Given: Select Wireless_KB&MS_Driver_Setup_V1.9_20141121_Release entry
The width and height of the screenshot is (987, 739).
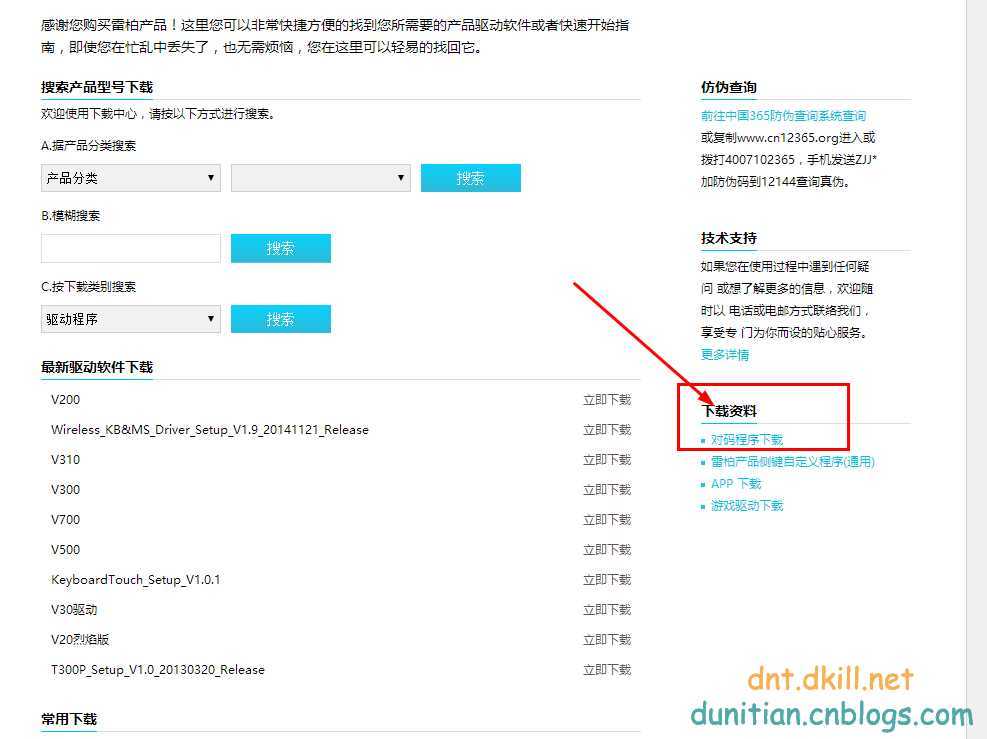Looking at the screenshot, I should pos(210,430).
